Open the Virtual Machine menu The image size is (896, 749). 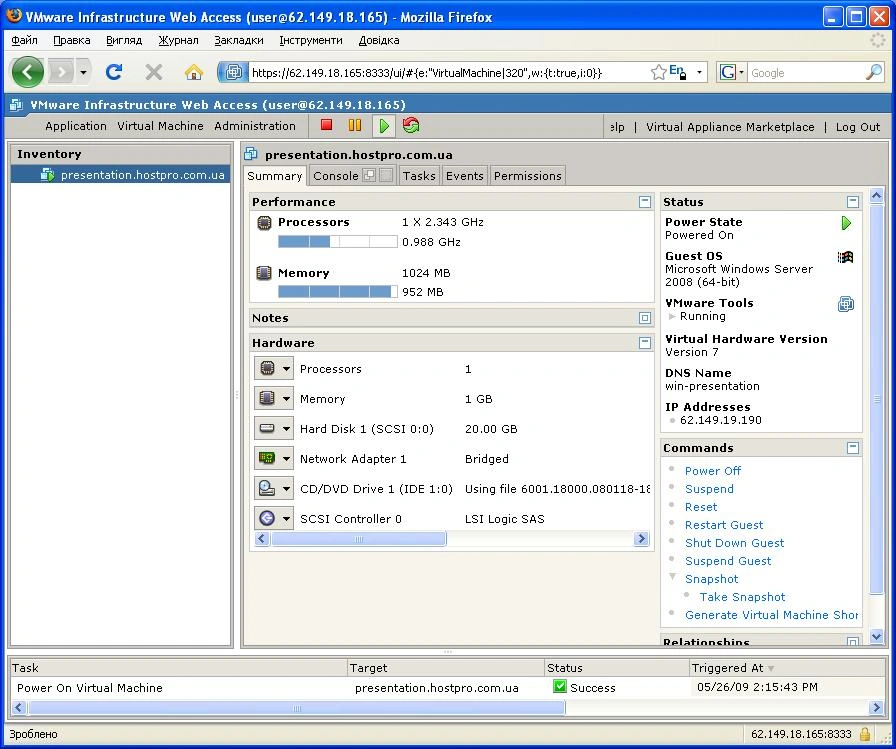(160, 126)
